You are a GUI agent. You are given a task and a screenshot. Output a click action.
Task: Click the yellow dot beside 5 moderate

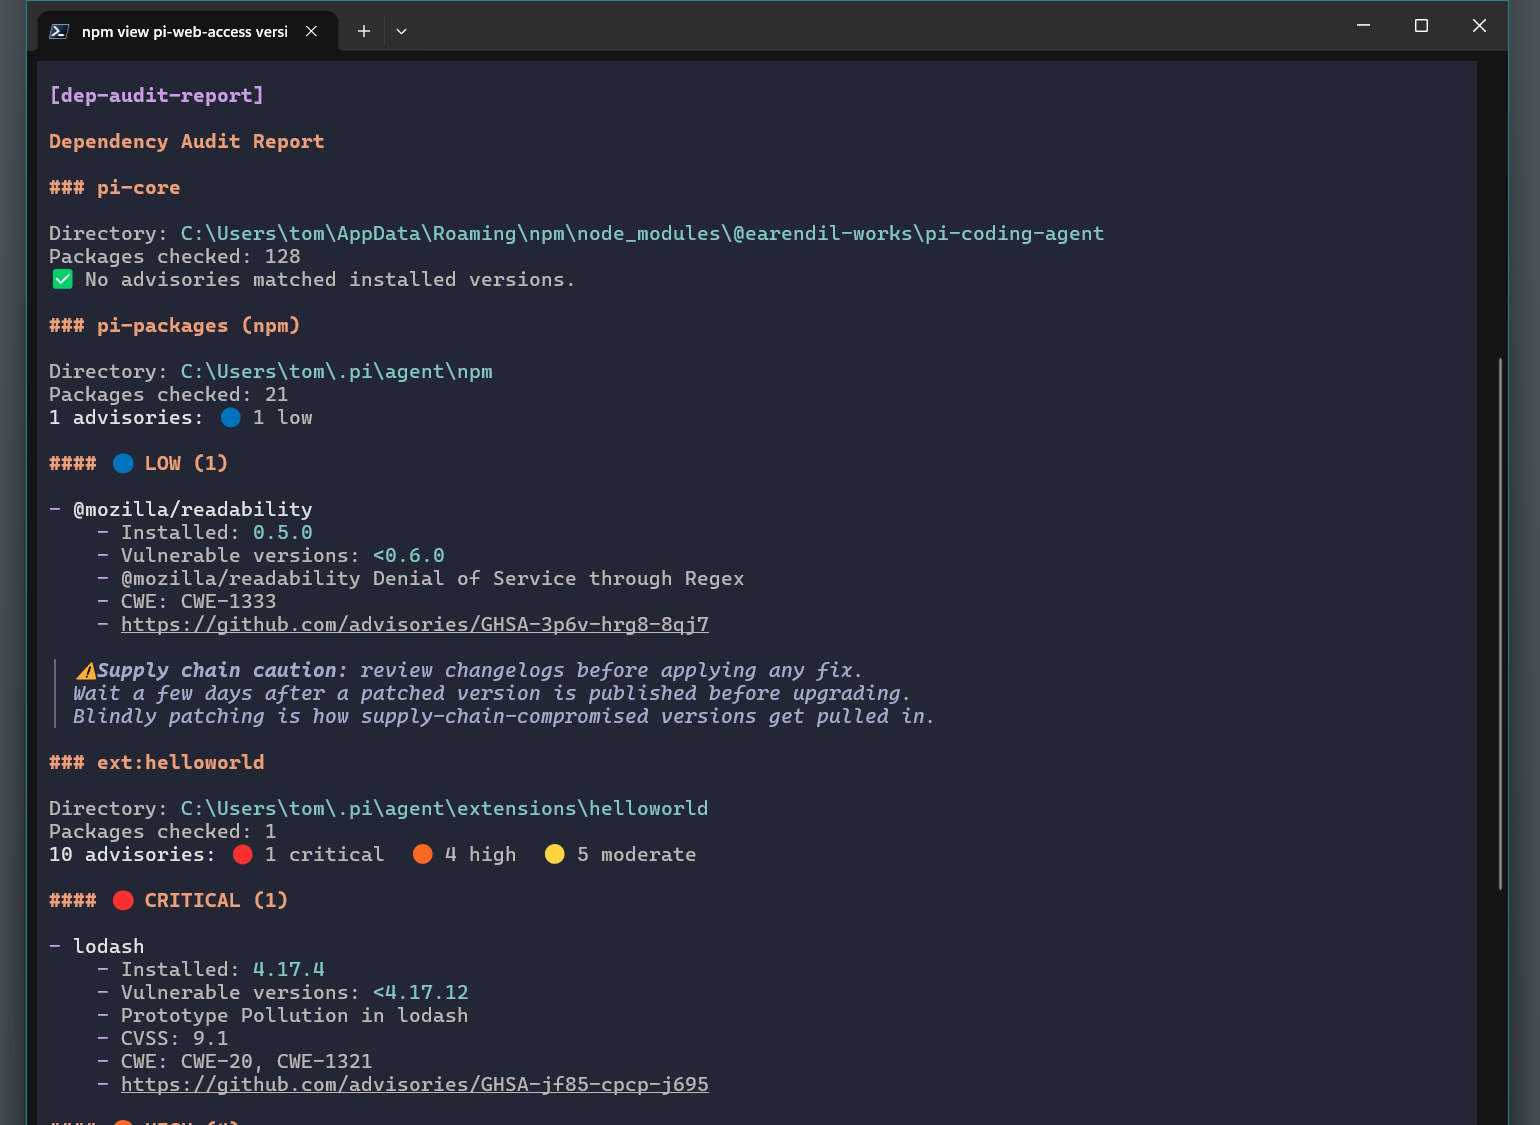click(x=555, y=854)
